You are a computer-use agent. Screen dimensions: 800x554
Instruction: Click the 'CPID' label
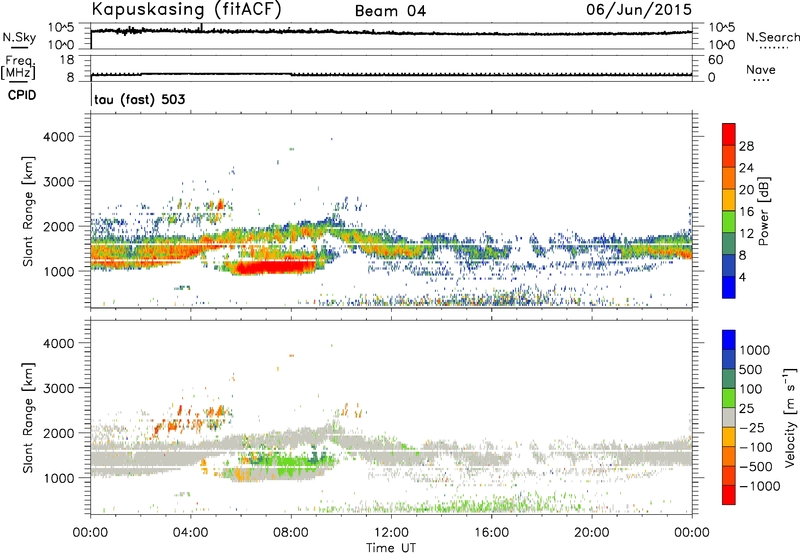(22, 95)
